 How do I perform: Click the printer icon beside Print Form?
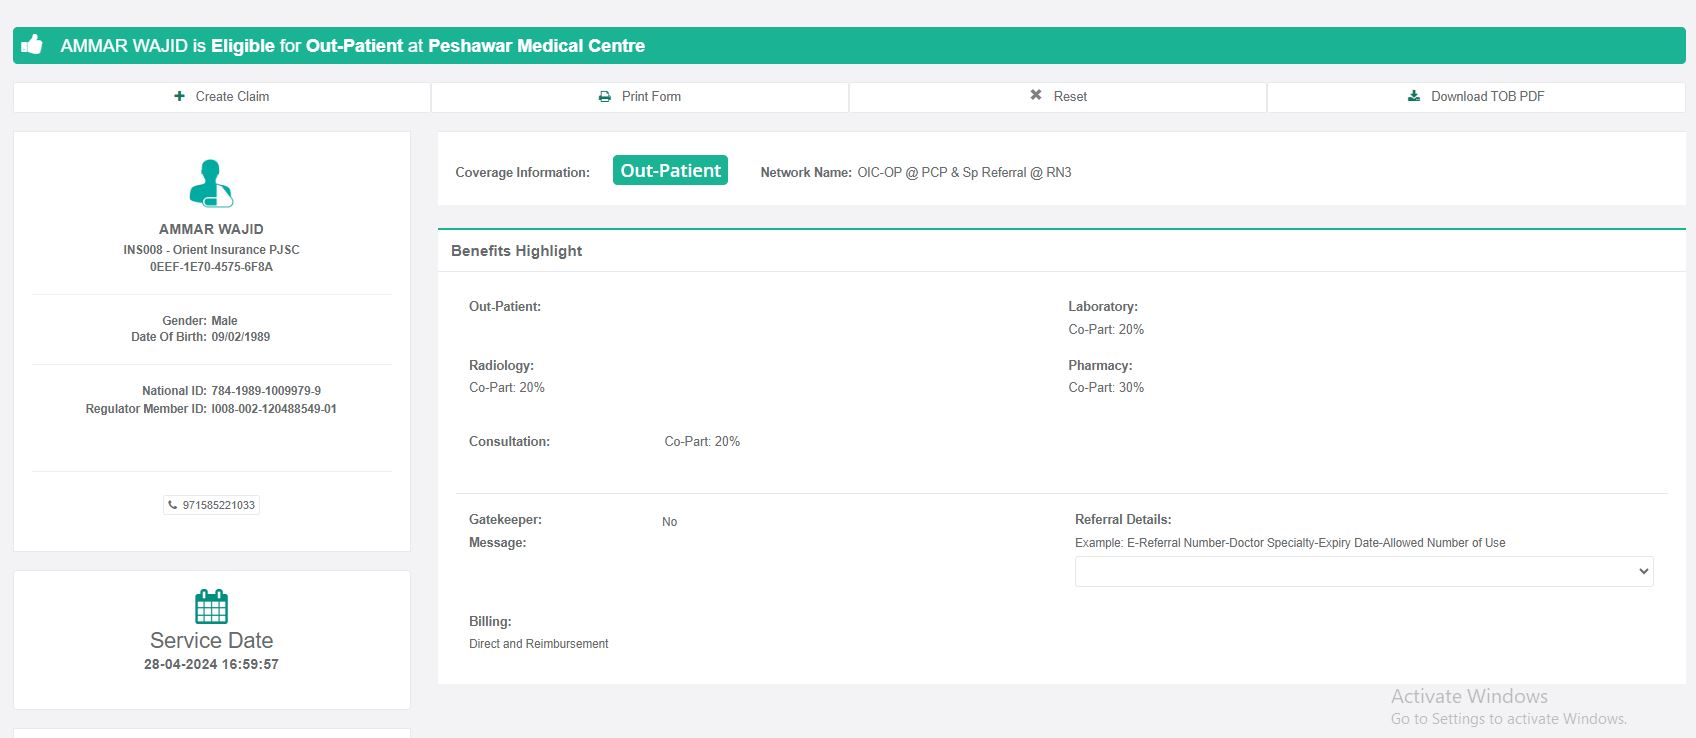pyautogui.click(x=604, y=97)
